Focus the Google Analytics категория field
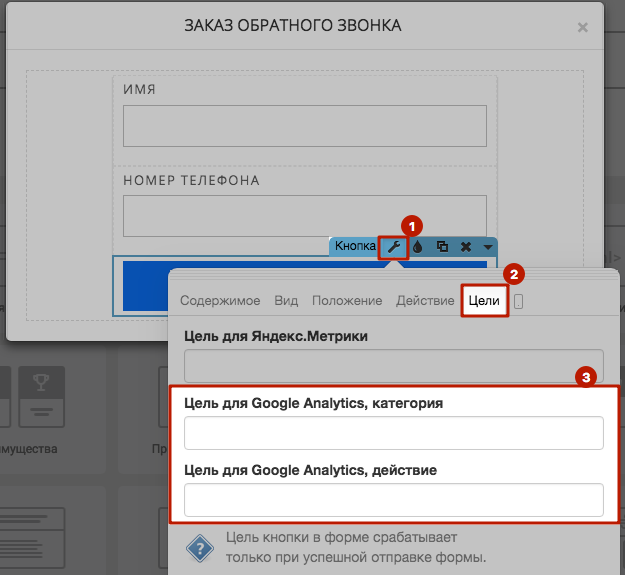This screenshot has height=575, width=625. click(394, 433)
